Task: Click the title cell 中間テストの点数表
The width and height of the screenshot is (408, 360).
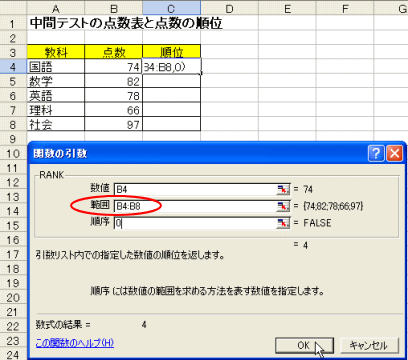Action: (x=126, y=23)
